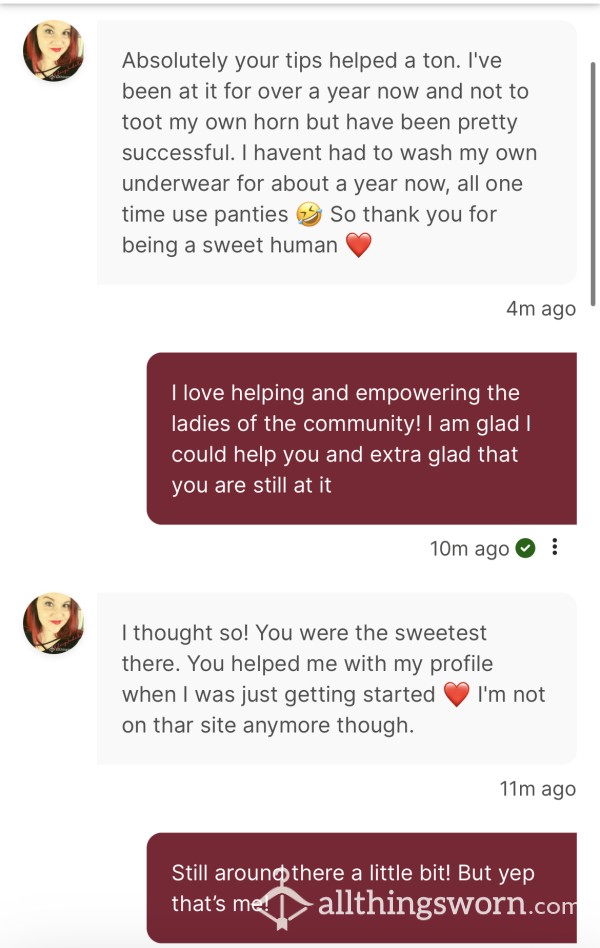Open sender's avatar next to 'I thought so!' message

[53, 623]
